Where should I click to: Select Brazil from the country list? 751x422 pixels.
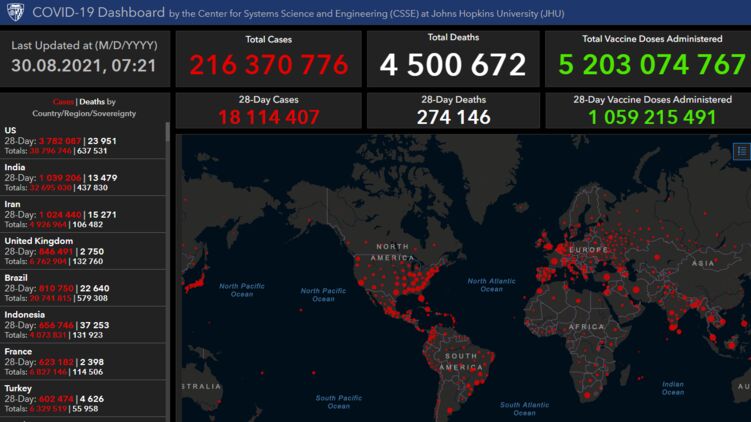point(82,289)
